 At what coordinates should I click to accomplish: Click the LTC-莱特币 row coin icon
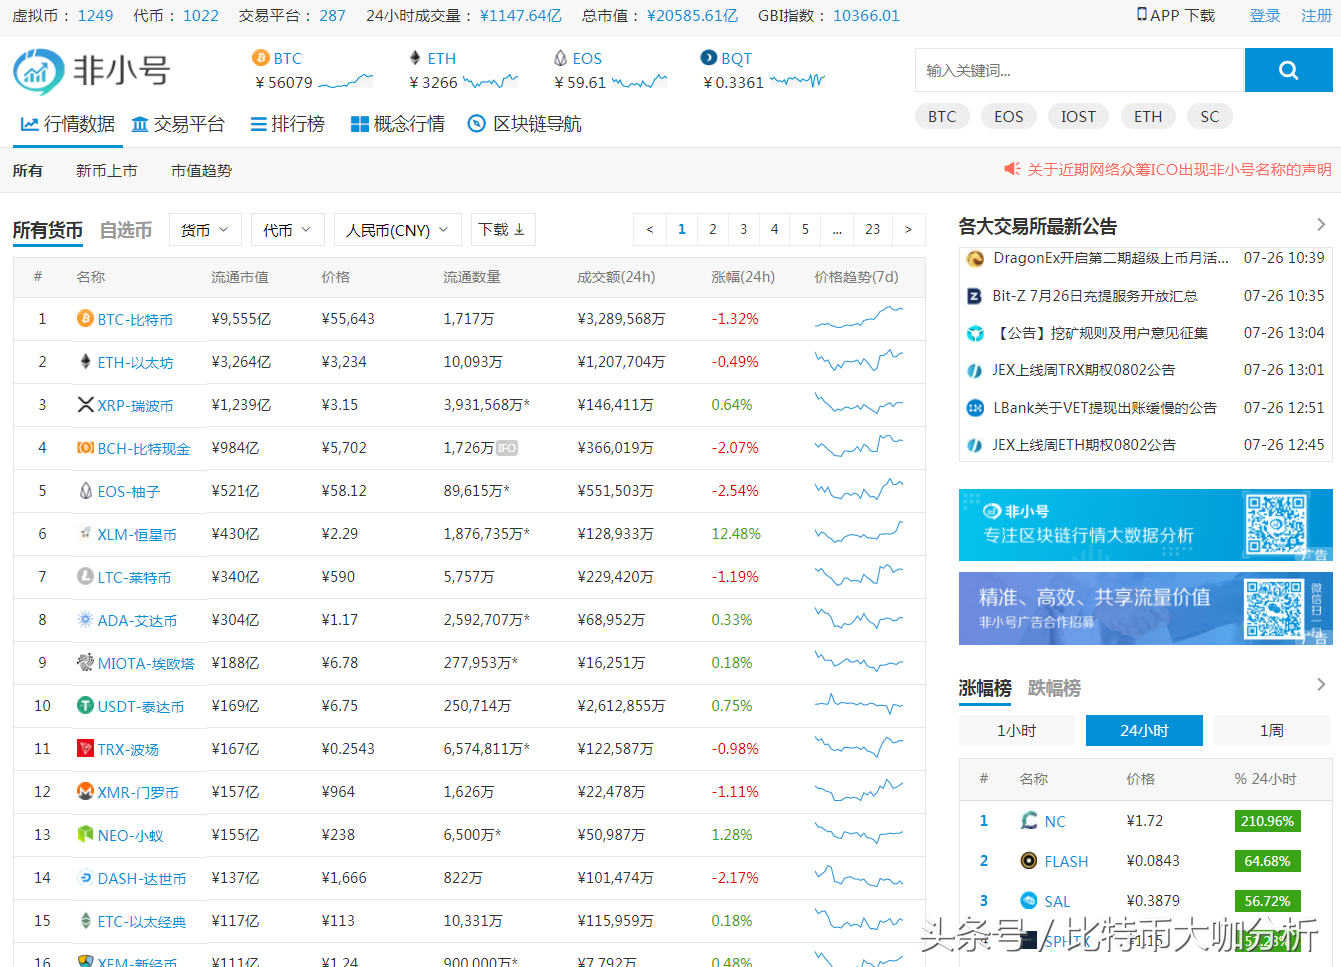coord(86,576)
